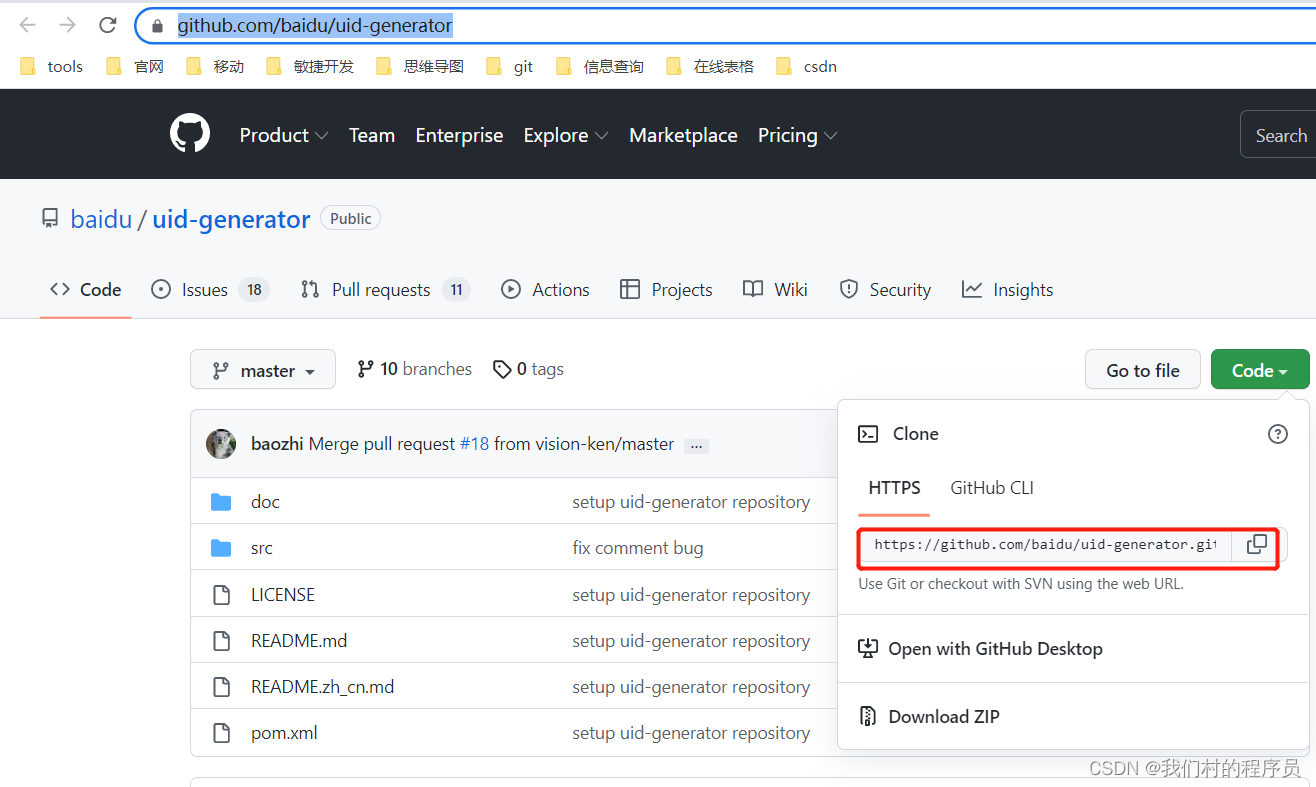Image resolution: width=1316 pixels, height=787 pixels.
Task: Click the src folder icon
Action: [221, 548]
